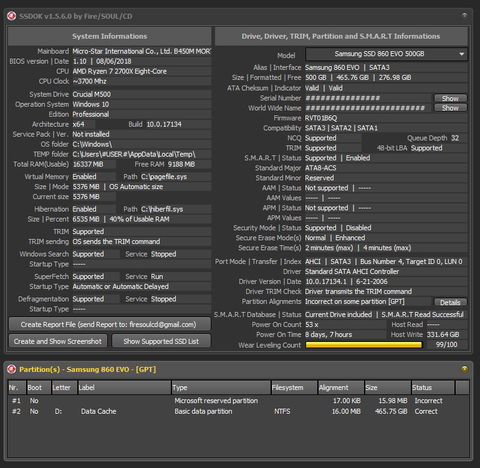
Task: Show the hidden World Wide Name
Action: pos(450,108)
